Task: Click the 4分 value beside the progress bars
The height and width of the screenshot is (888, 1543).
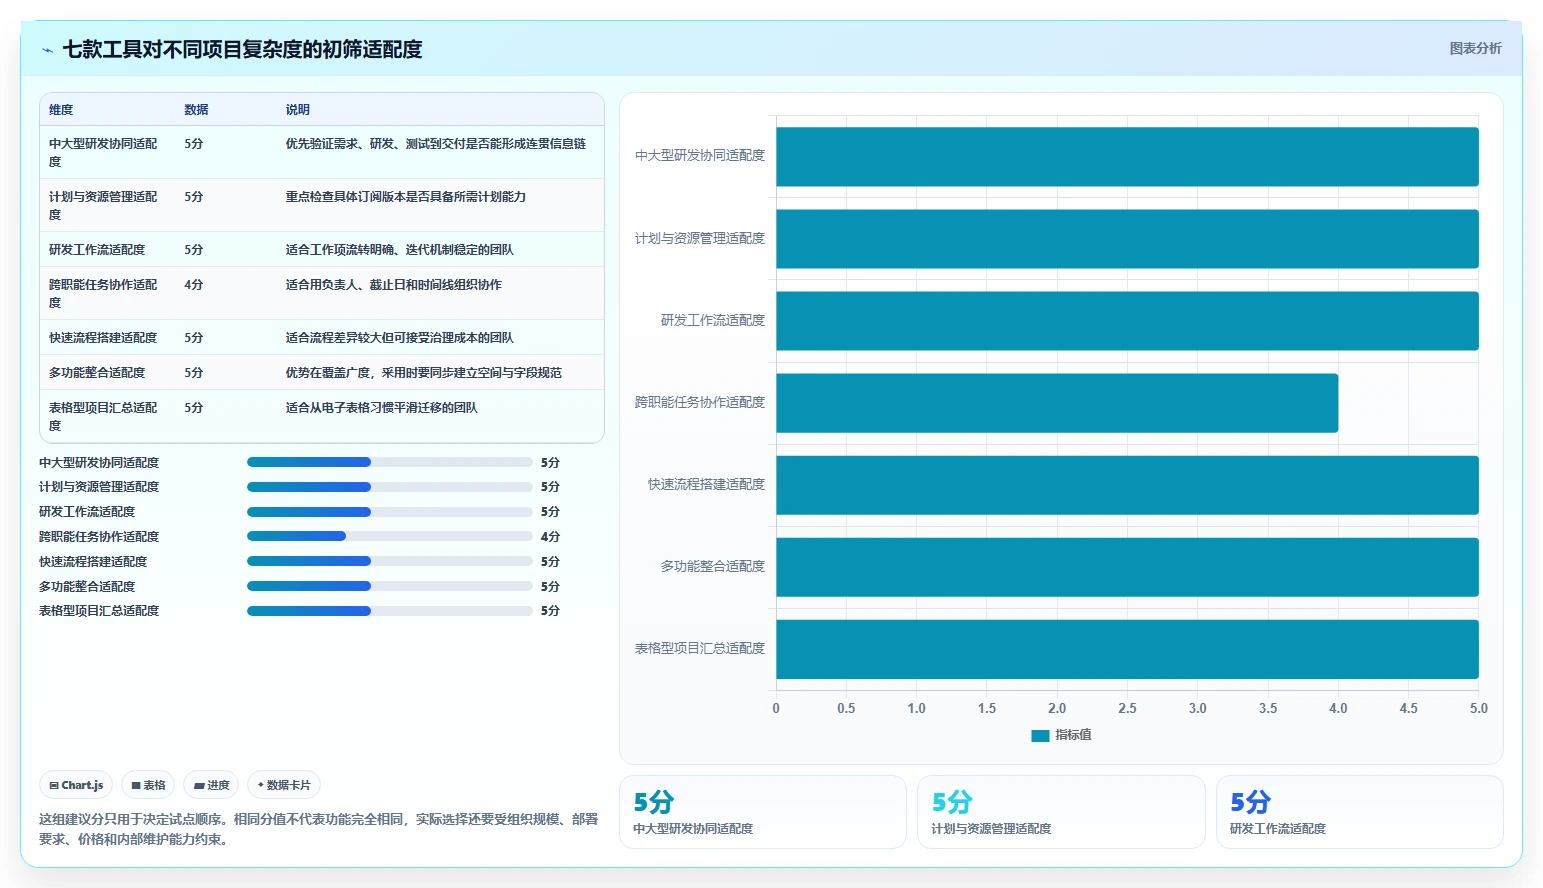Action: tap(550, 537)
